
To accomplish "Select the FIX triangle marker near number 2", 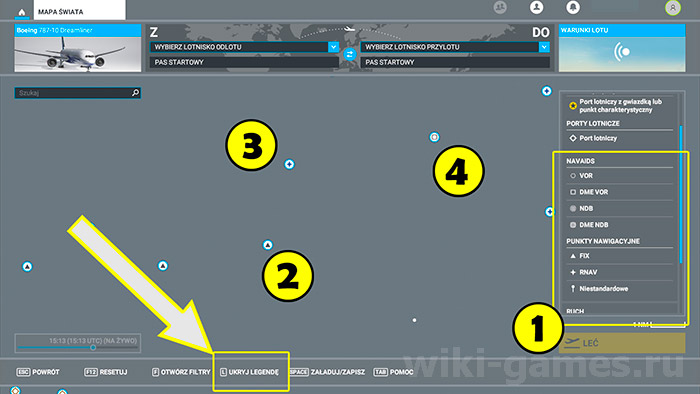I will coord(267,245).
